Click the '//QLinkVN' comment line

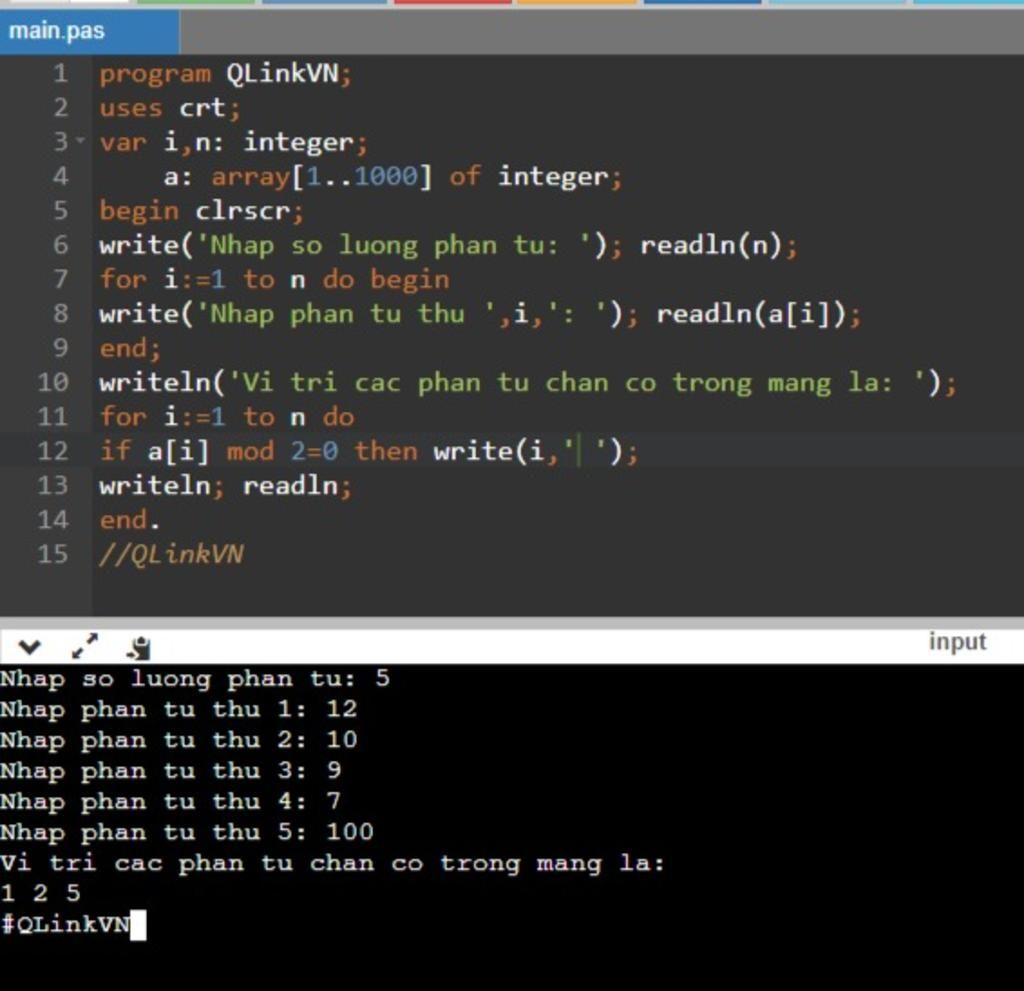(x=171, y=555)
